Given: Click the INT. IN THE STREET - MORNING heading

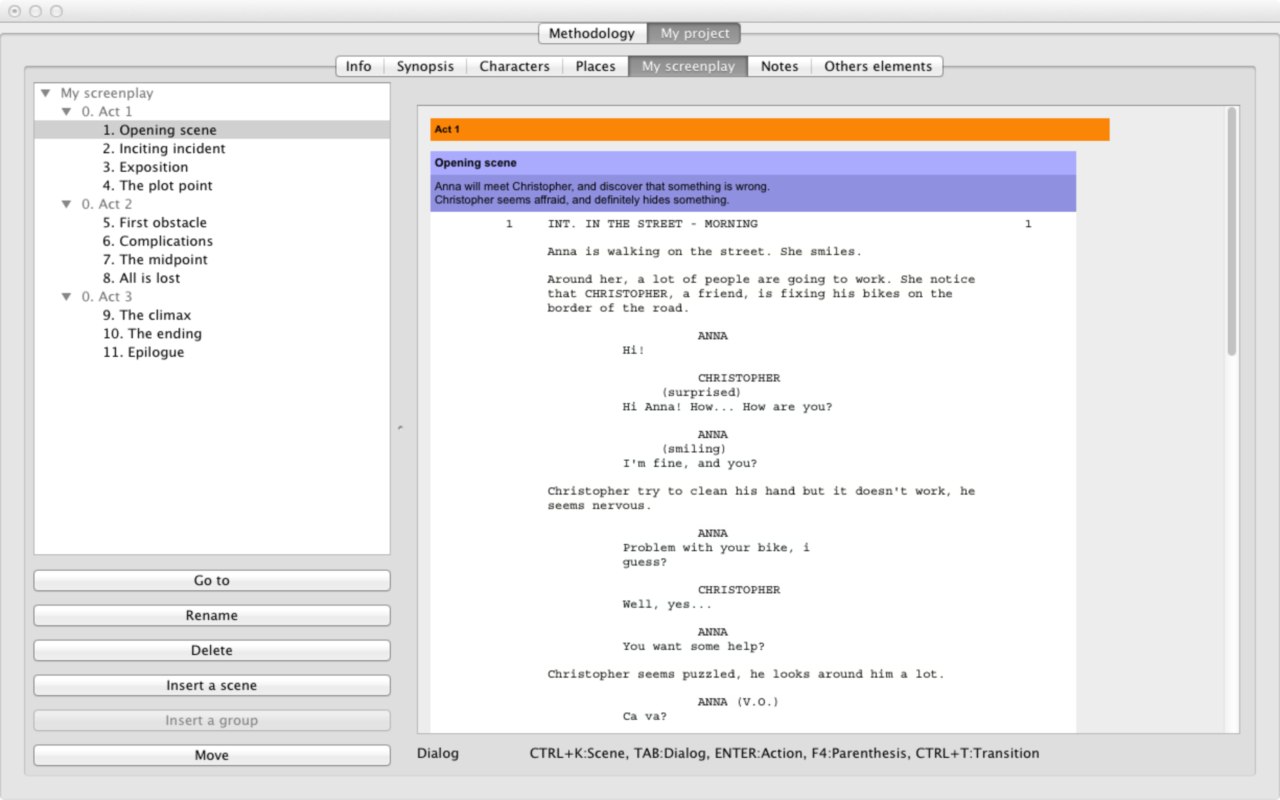Looking at the screenshot, I should [652, 224].
